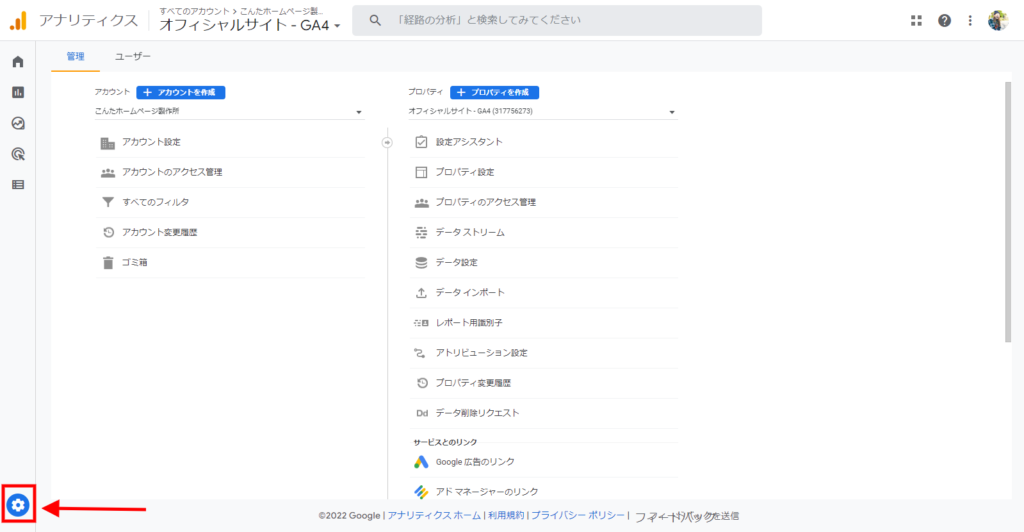Switch to the ユーザー tab
This screenshot has height=532, width=1024.
(133, 57)
